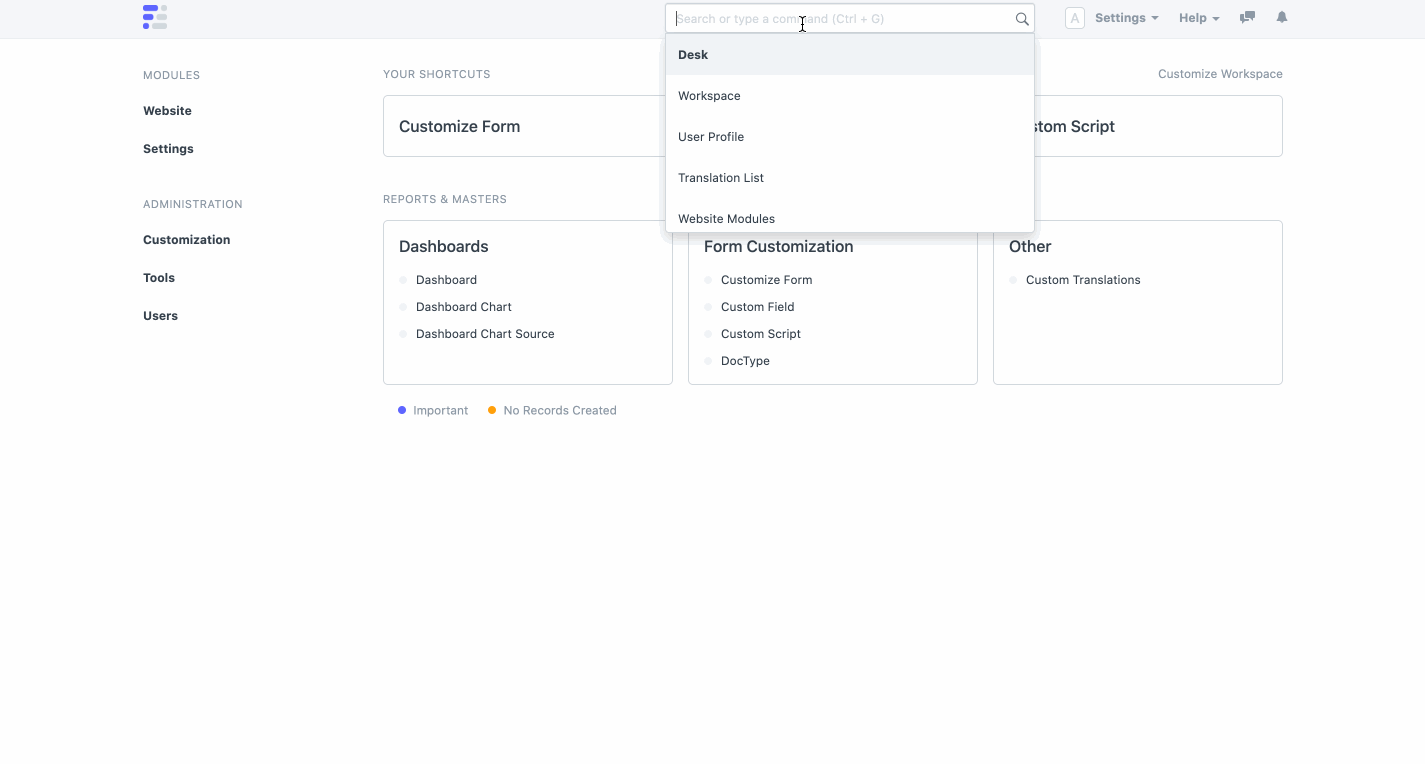Image resolution: width=1425 pixels, height=764 pixels.
Task: Open the notifications bell icon
Action: point(1281,17)
